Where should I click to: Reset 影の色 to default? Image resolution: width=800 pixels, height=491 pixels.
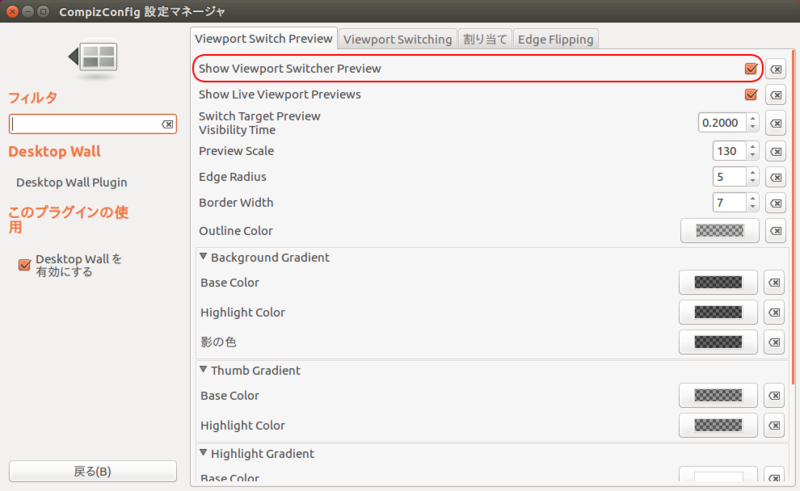[774, 342]
